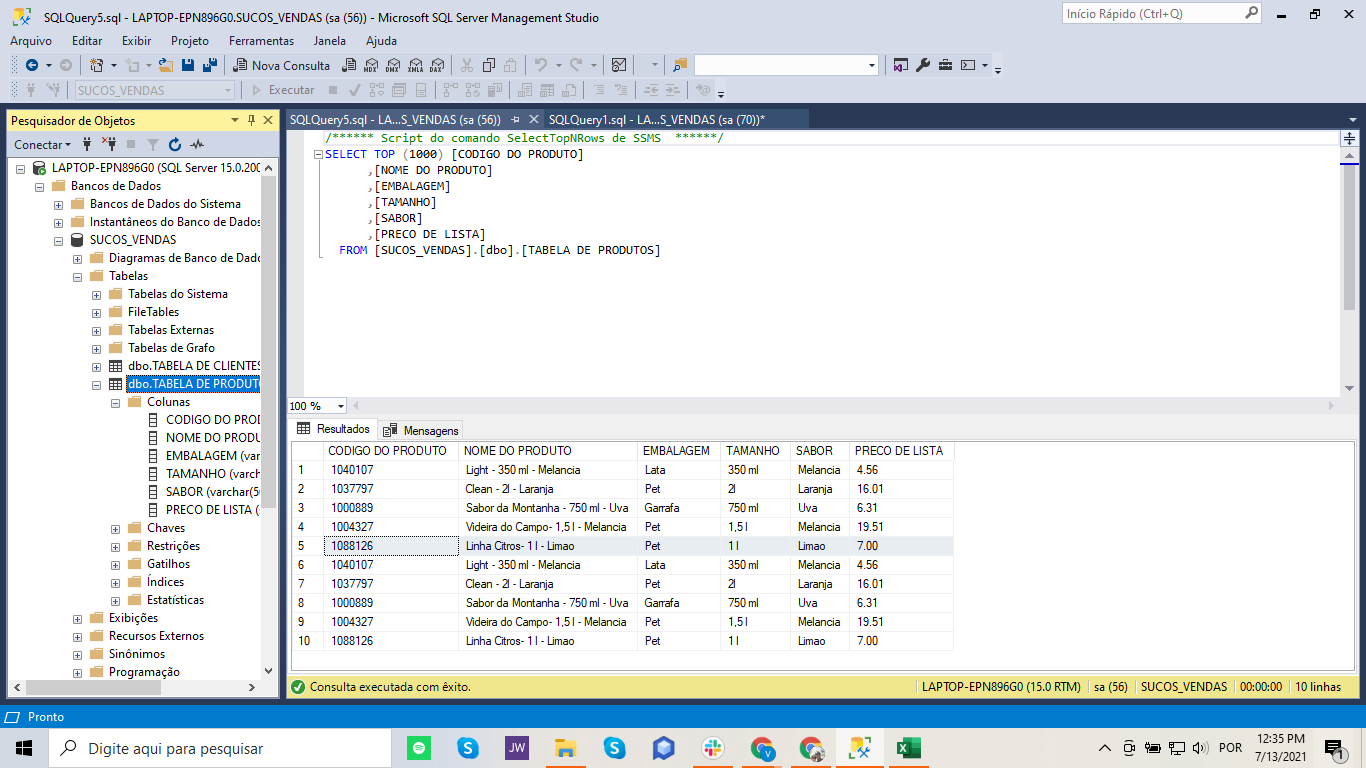Screen dimensions: 1366x768
Task: Open the Conectar dropdown
Action: (x=43, y=144)
